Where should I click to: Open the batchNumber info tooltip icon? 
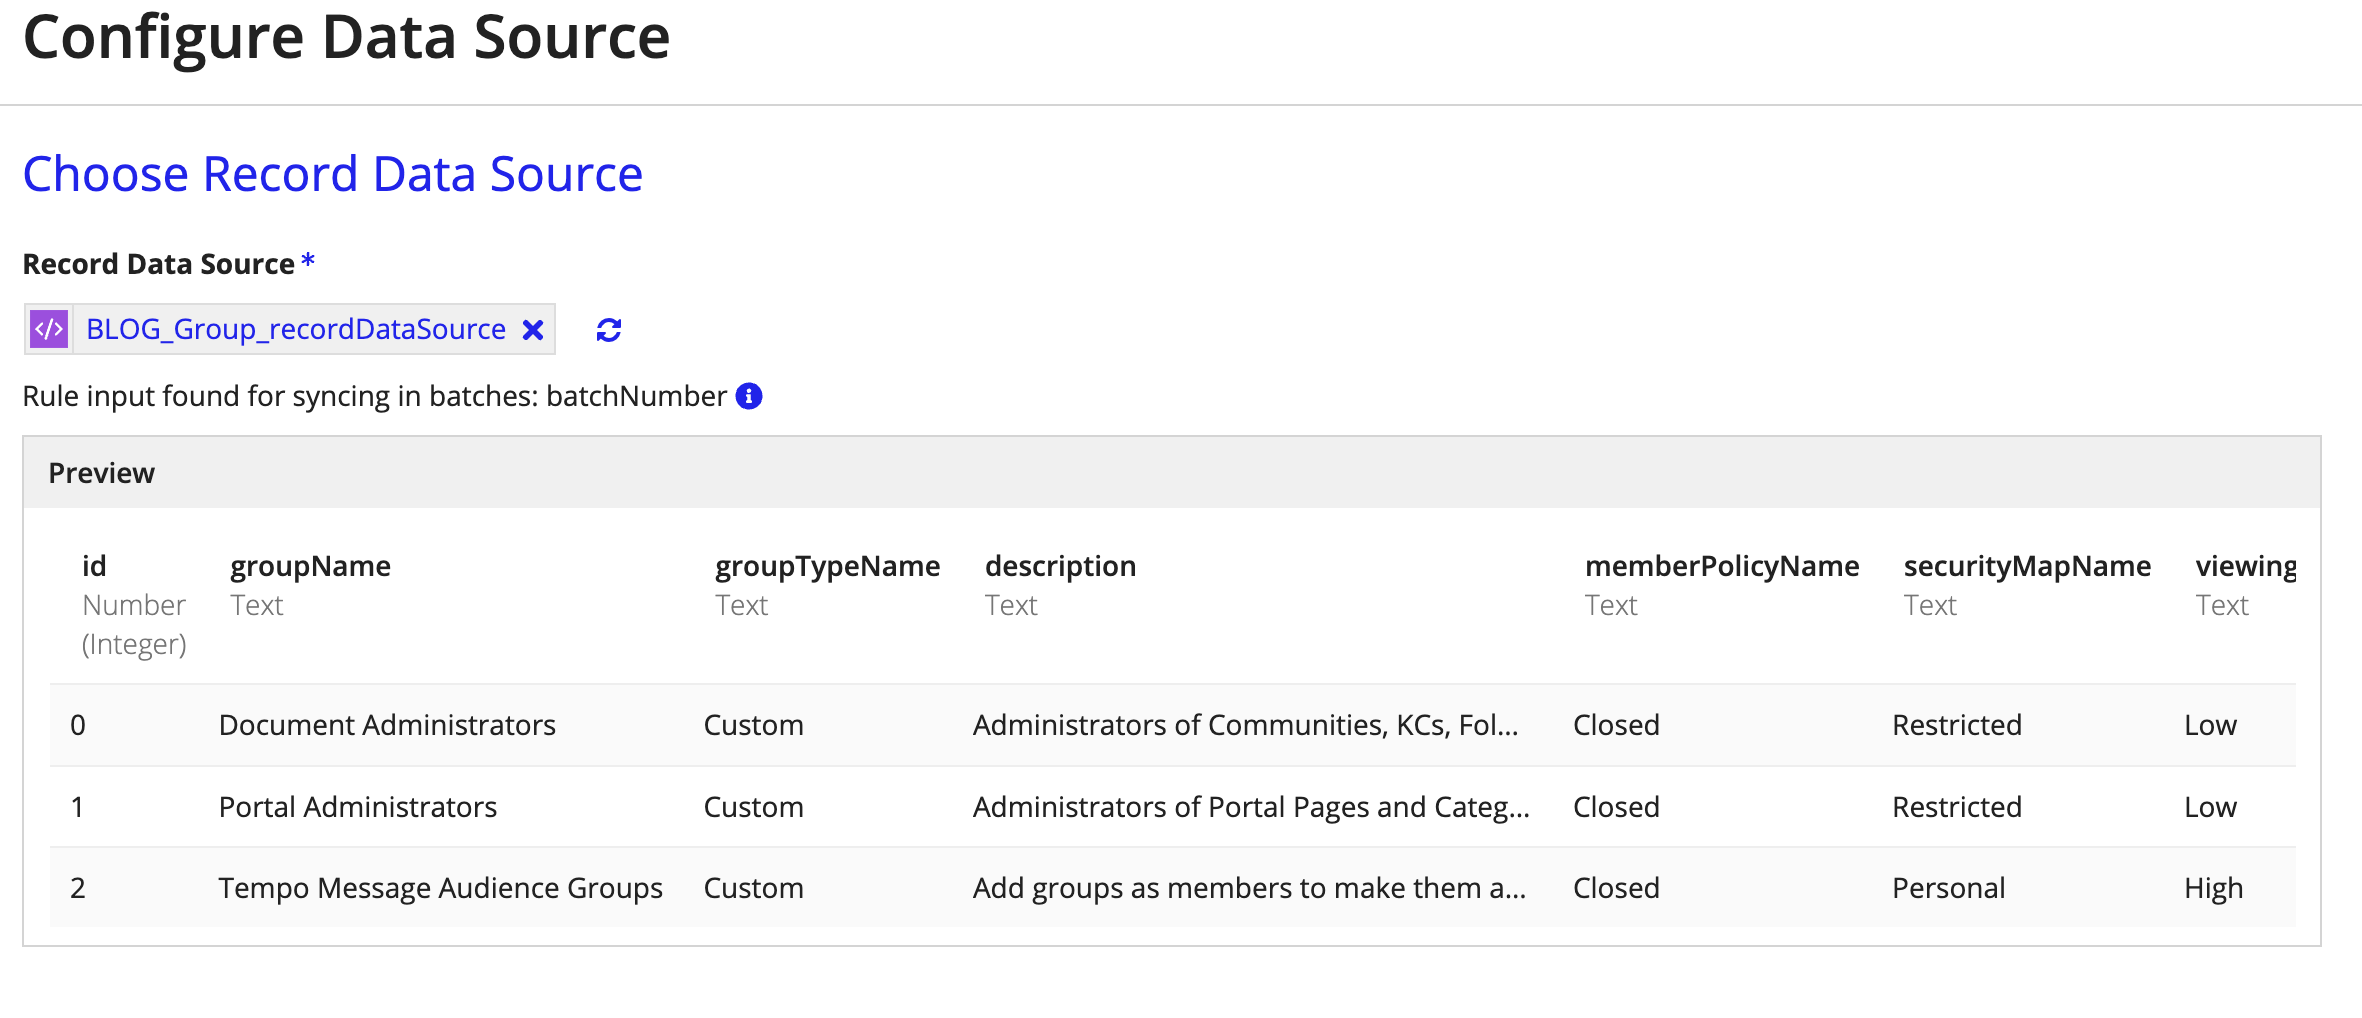(749, 397)
